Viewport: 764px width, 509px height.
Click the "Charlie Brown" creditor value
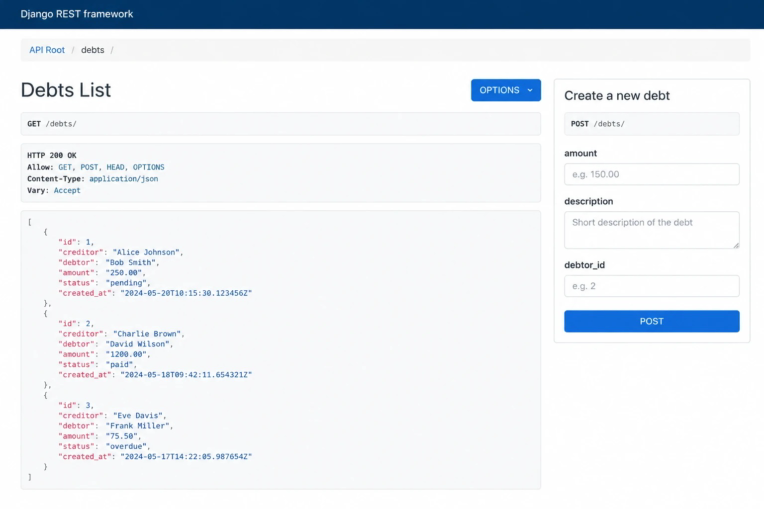pyautogui.click(x=147, y=334)
